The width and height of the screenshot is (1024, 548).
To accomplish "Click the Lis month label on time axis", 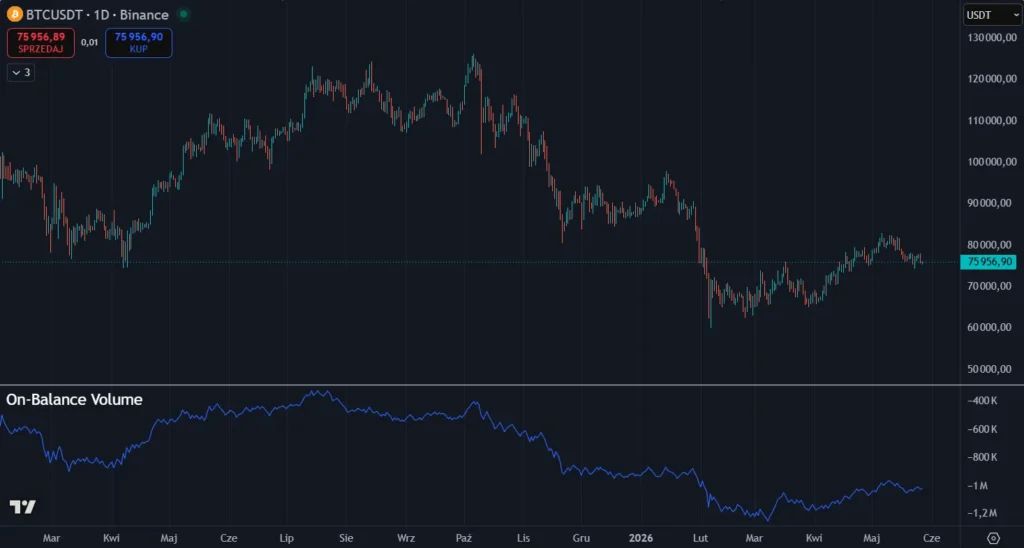I will (x=523, y=538).
